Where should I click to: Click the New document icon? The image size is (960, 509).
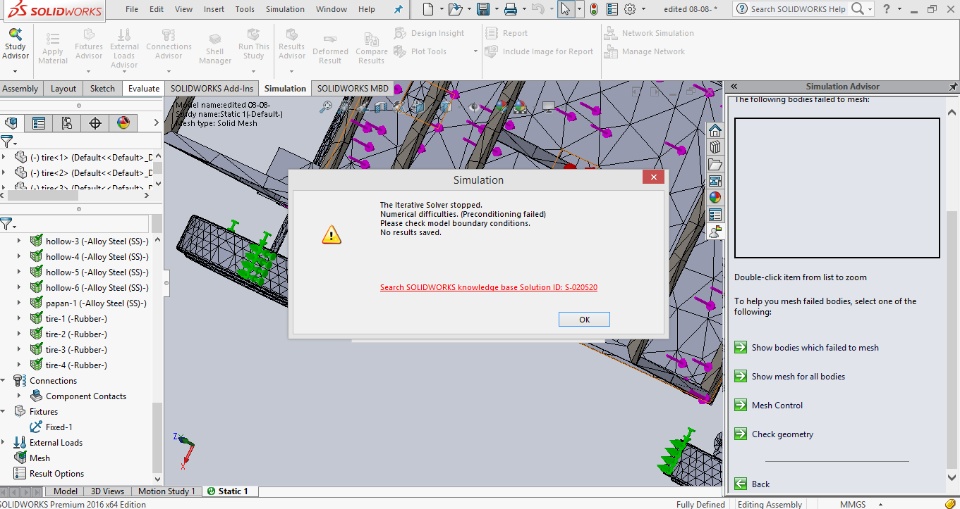[429, 9]
